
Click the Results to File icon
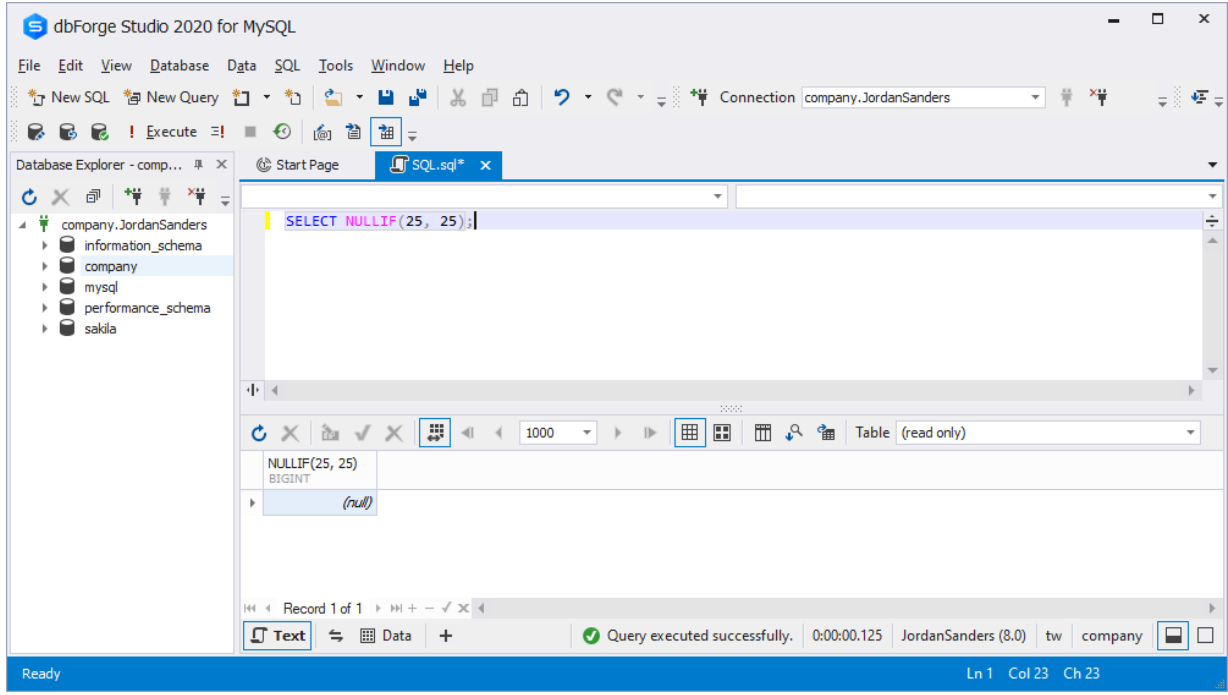click(x=354, y=131)
